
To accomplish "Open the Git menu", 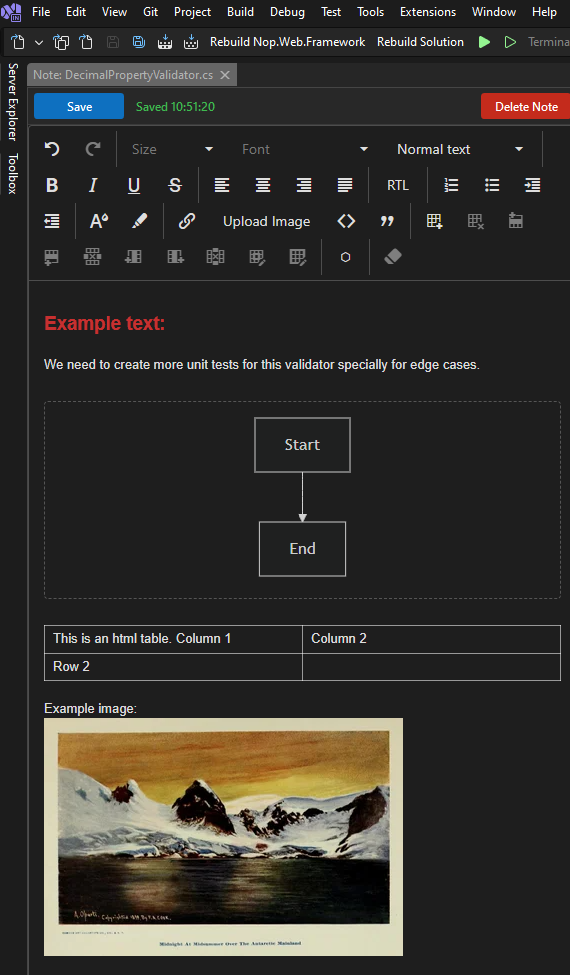I will coord(150,12).
